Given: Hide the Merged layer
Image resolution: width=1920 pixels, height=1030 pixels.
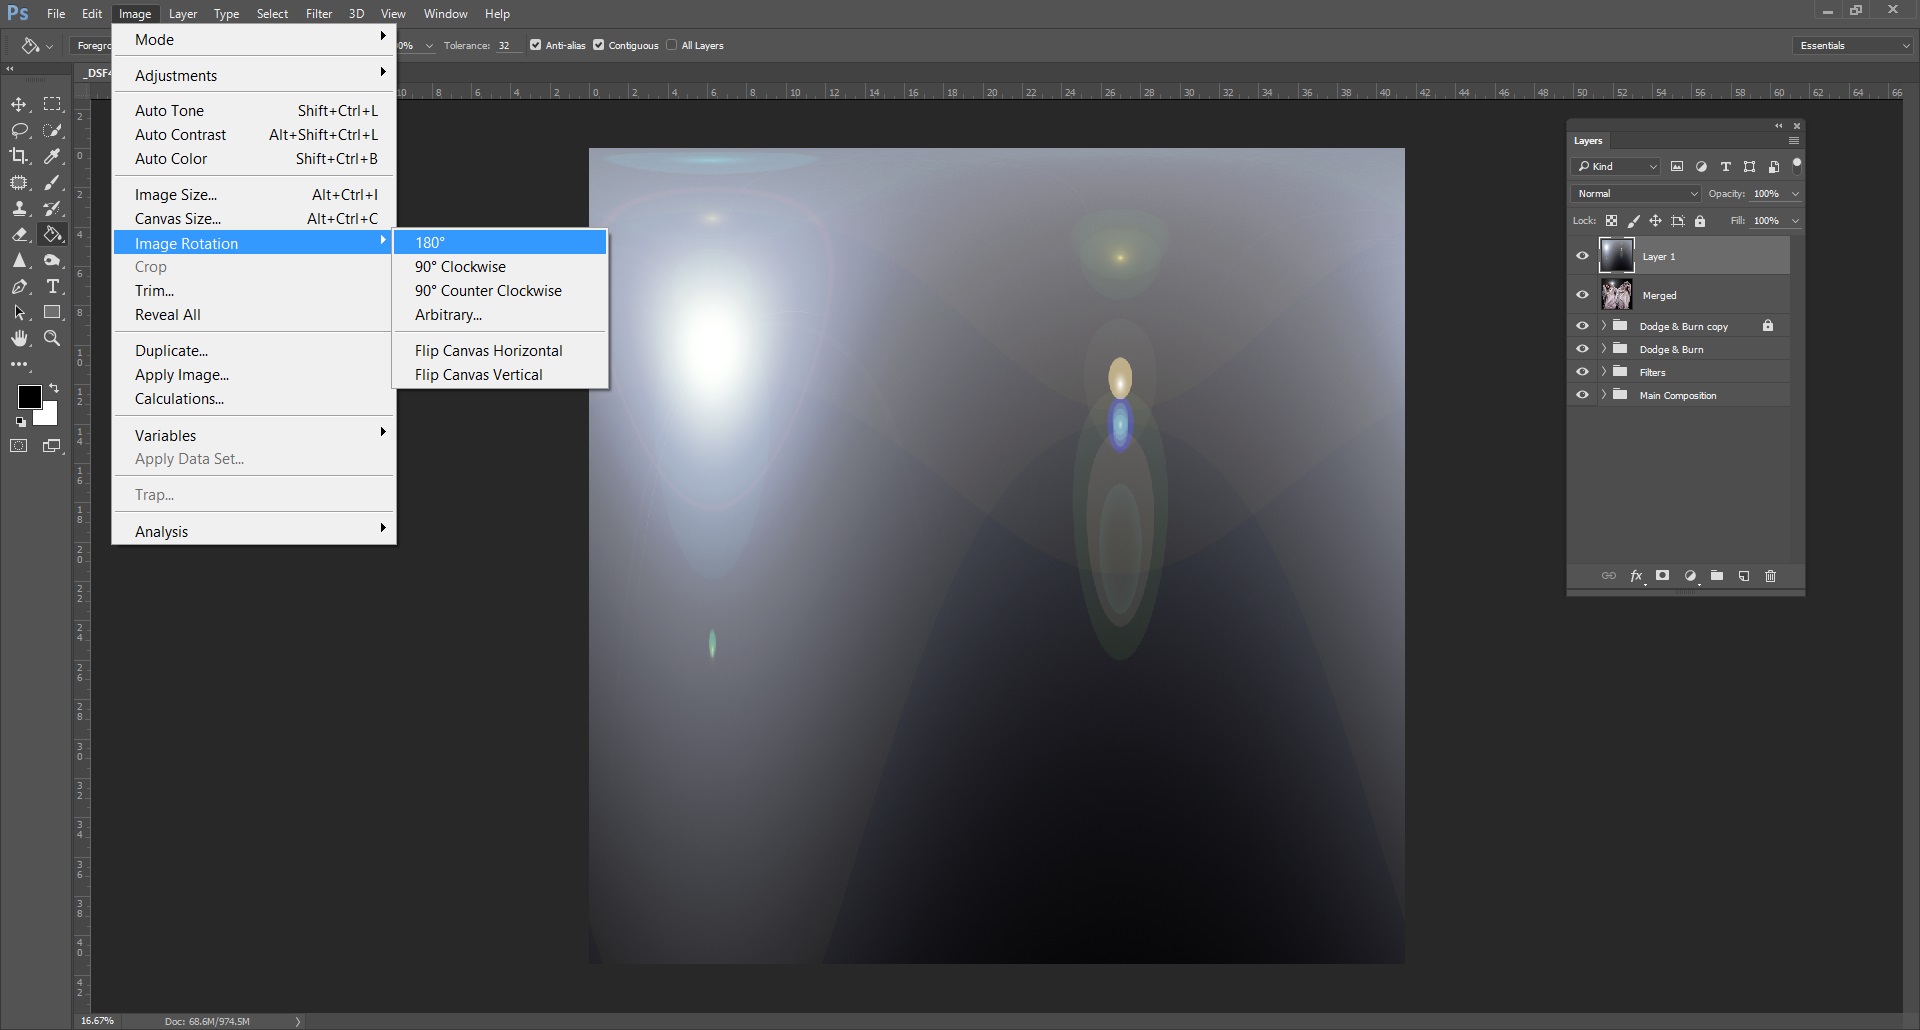Looking at the screenshot, I should pos(1583,294).
